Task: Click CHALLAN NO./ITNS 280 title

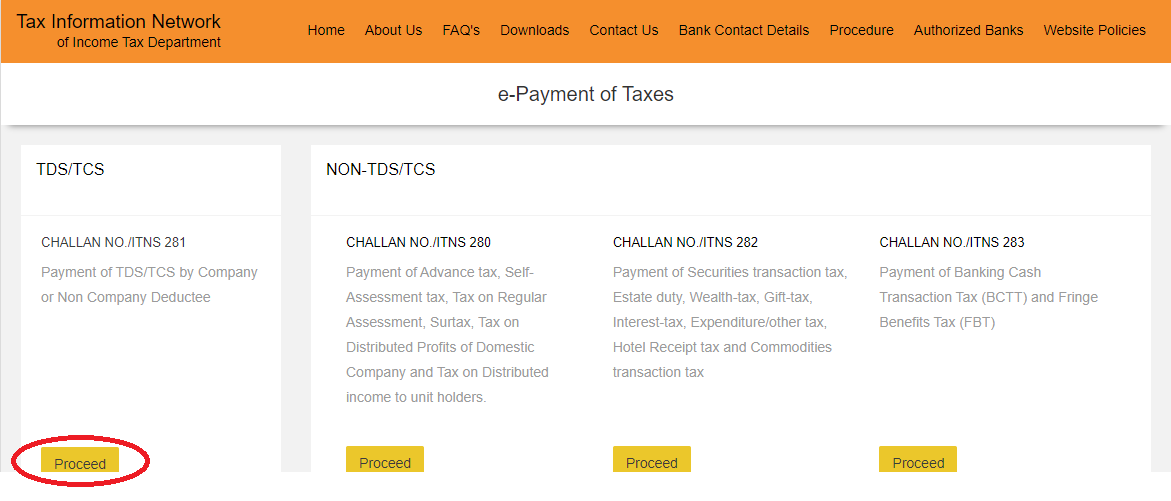Action: pos(418,243)
